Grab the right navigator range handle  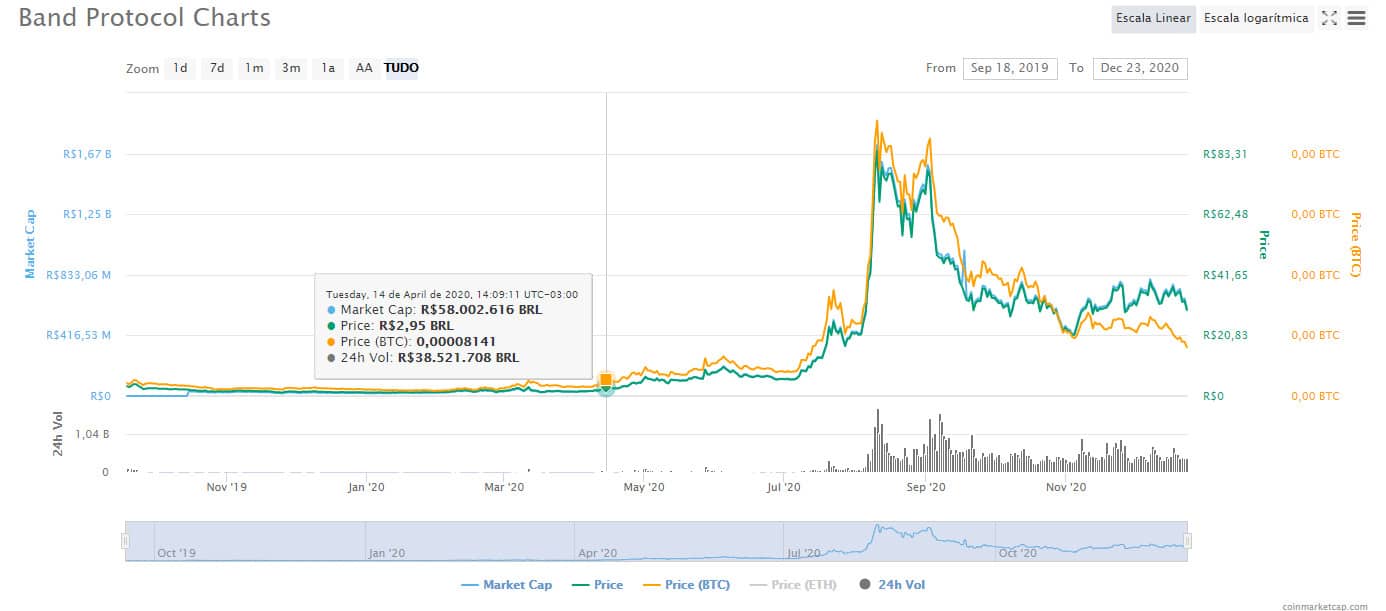(x=1188, y=541)
